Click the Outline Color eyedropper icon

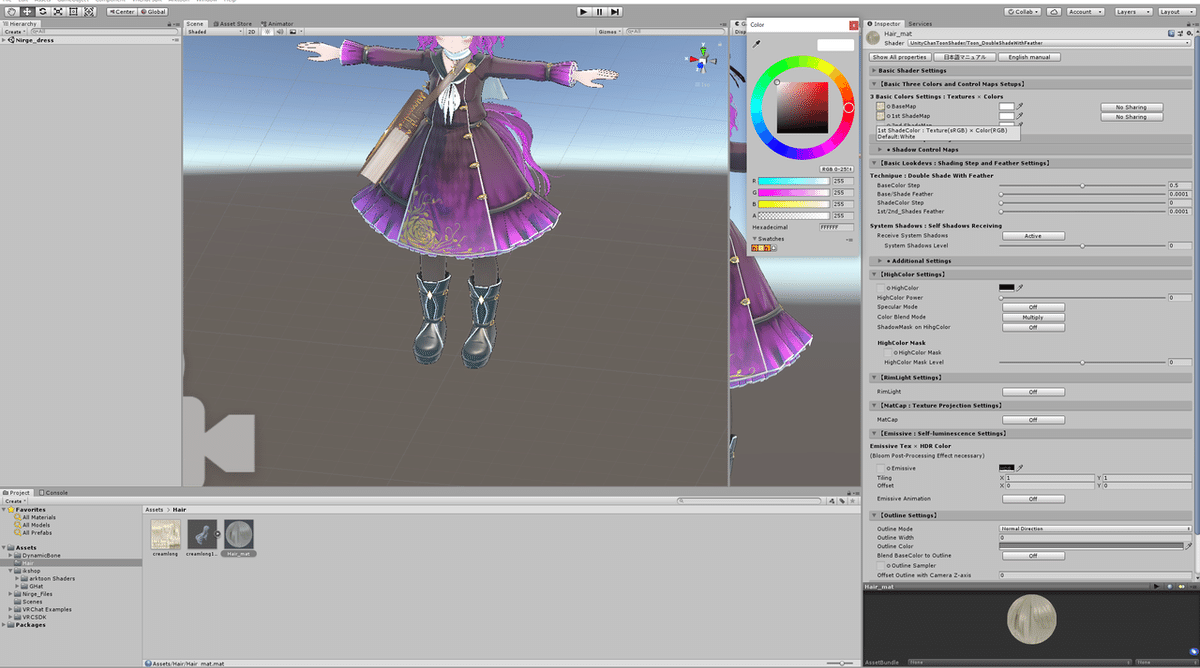[1188, 546]
